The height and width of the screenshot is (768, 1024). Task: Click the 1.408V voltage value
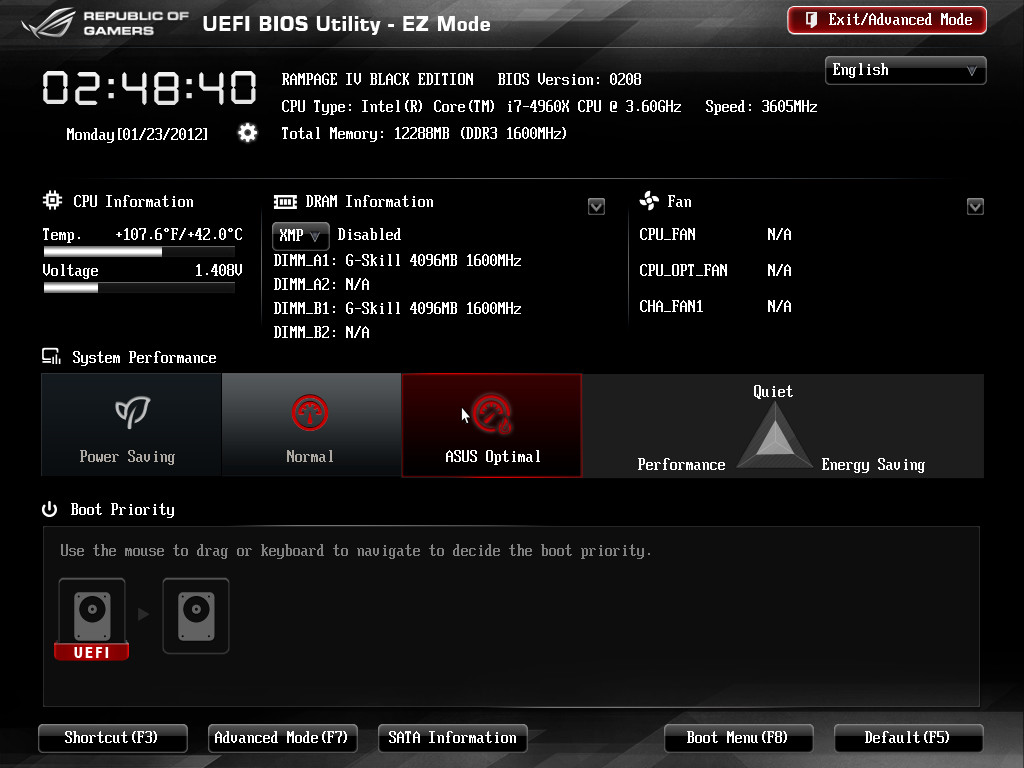(x=219, y=270)
